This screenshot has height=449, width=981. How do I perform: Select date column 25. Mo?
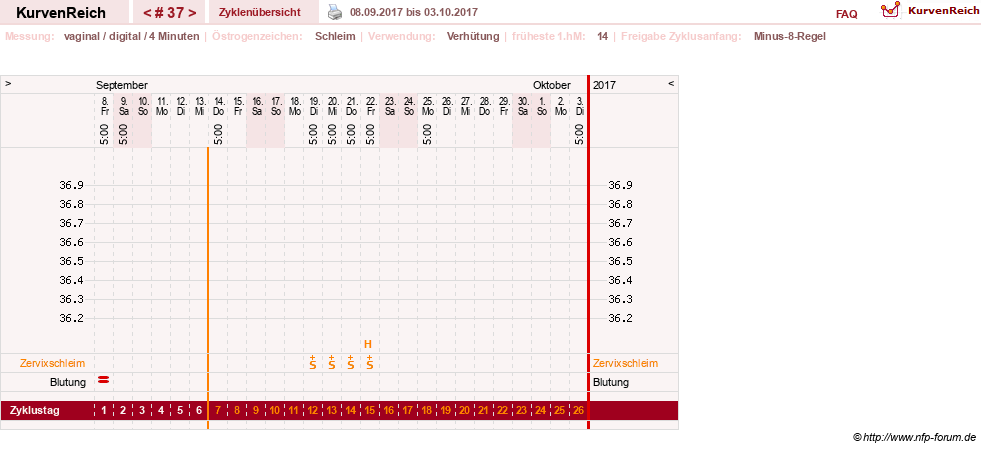point(428,106)
